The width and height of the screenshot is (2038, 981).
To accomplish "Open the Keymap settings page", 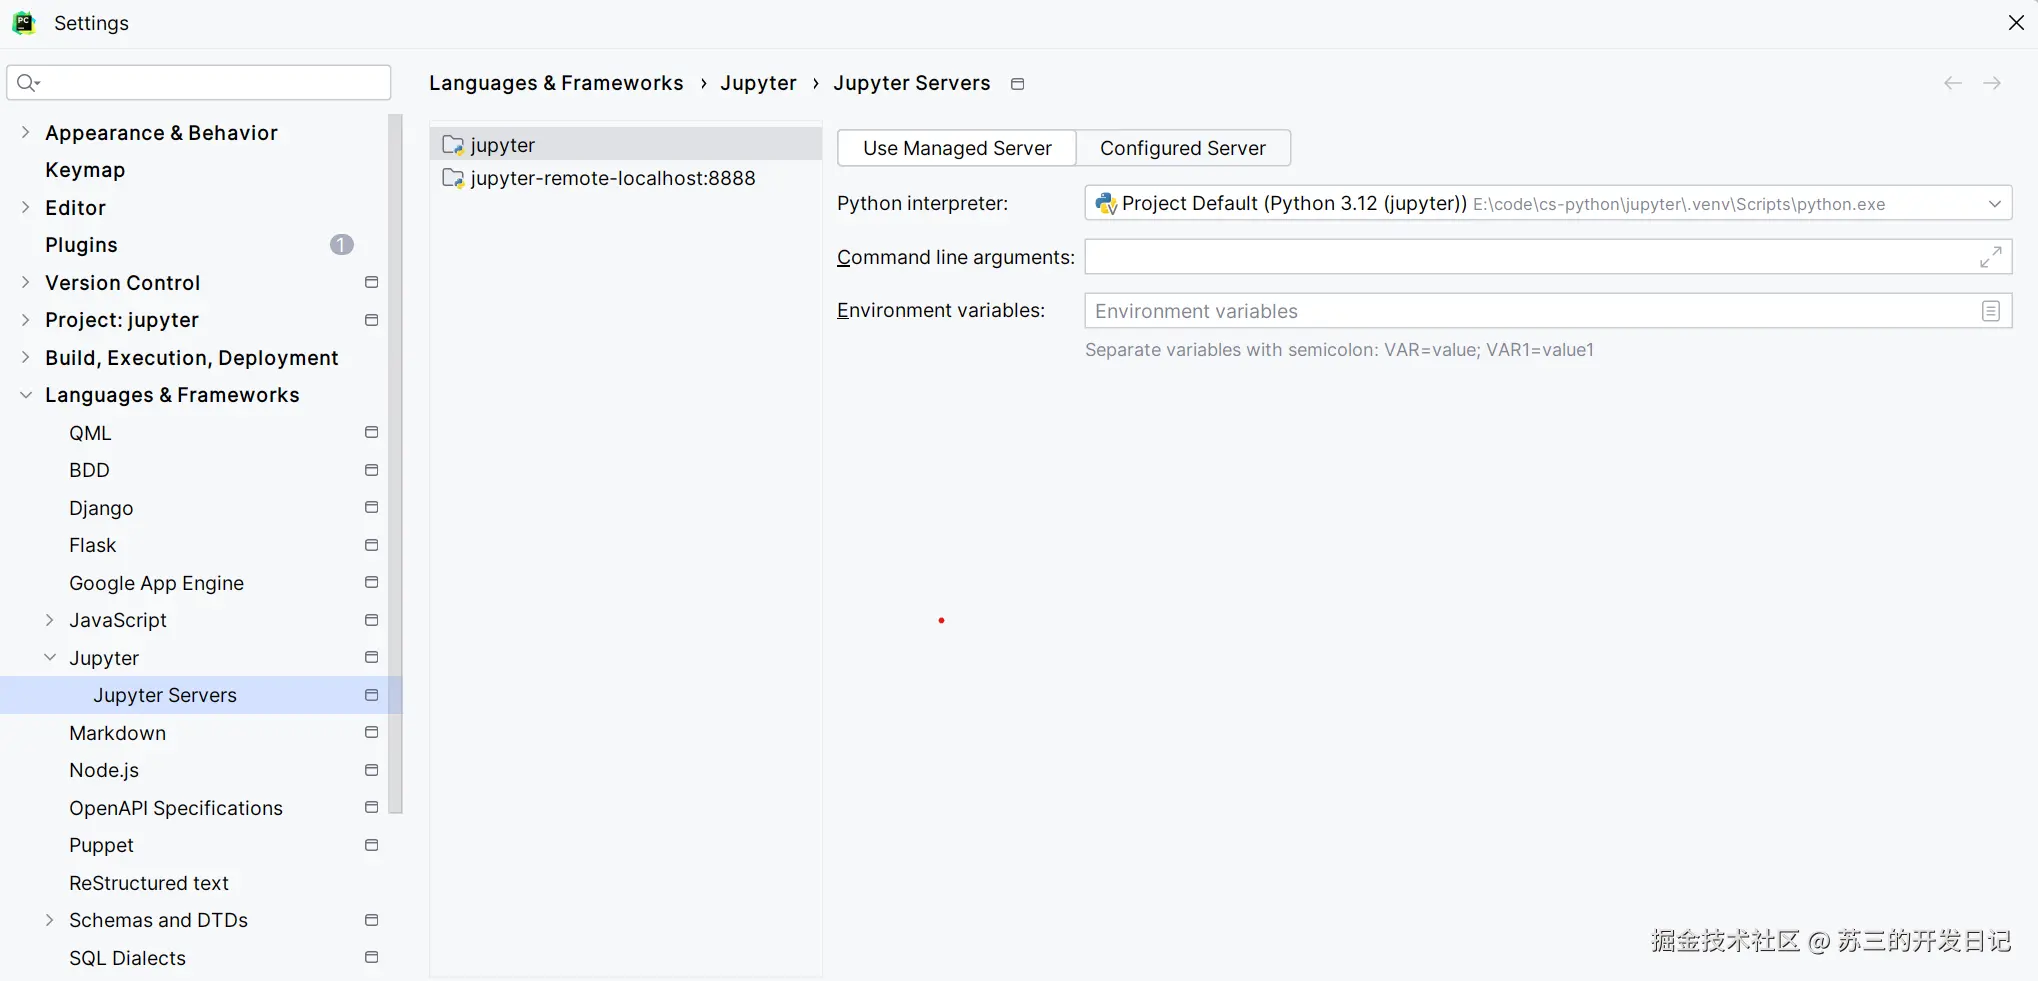I will click(x=85, y=170).
